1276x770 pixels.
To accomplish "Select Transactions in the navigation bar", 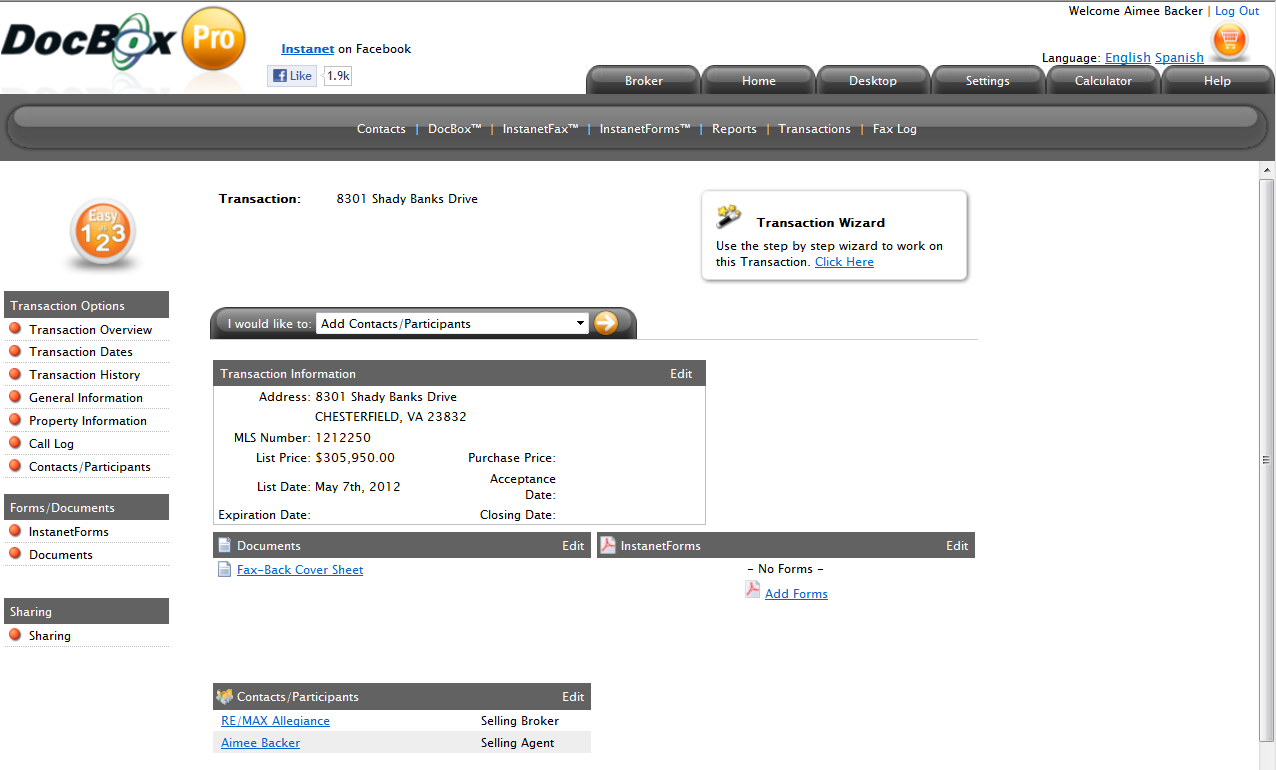I will pos(814,129).
